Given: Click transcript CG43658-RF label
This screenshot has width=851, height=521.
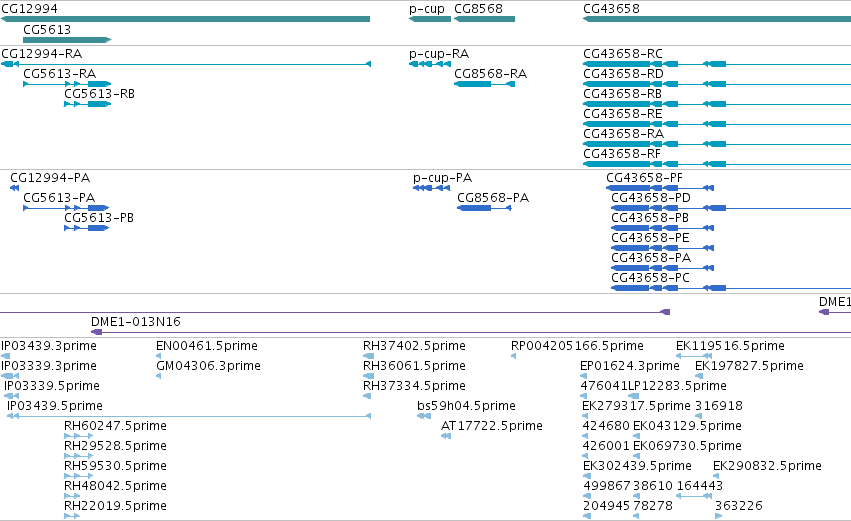Looking at the screenshot, I should pyautogui.click(x=622, y=154).
